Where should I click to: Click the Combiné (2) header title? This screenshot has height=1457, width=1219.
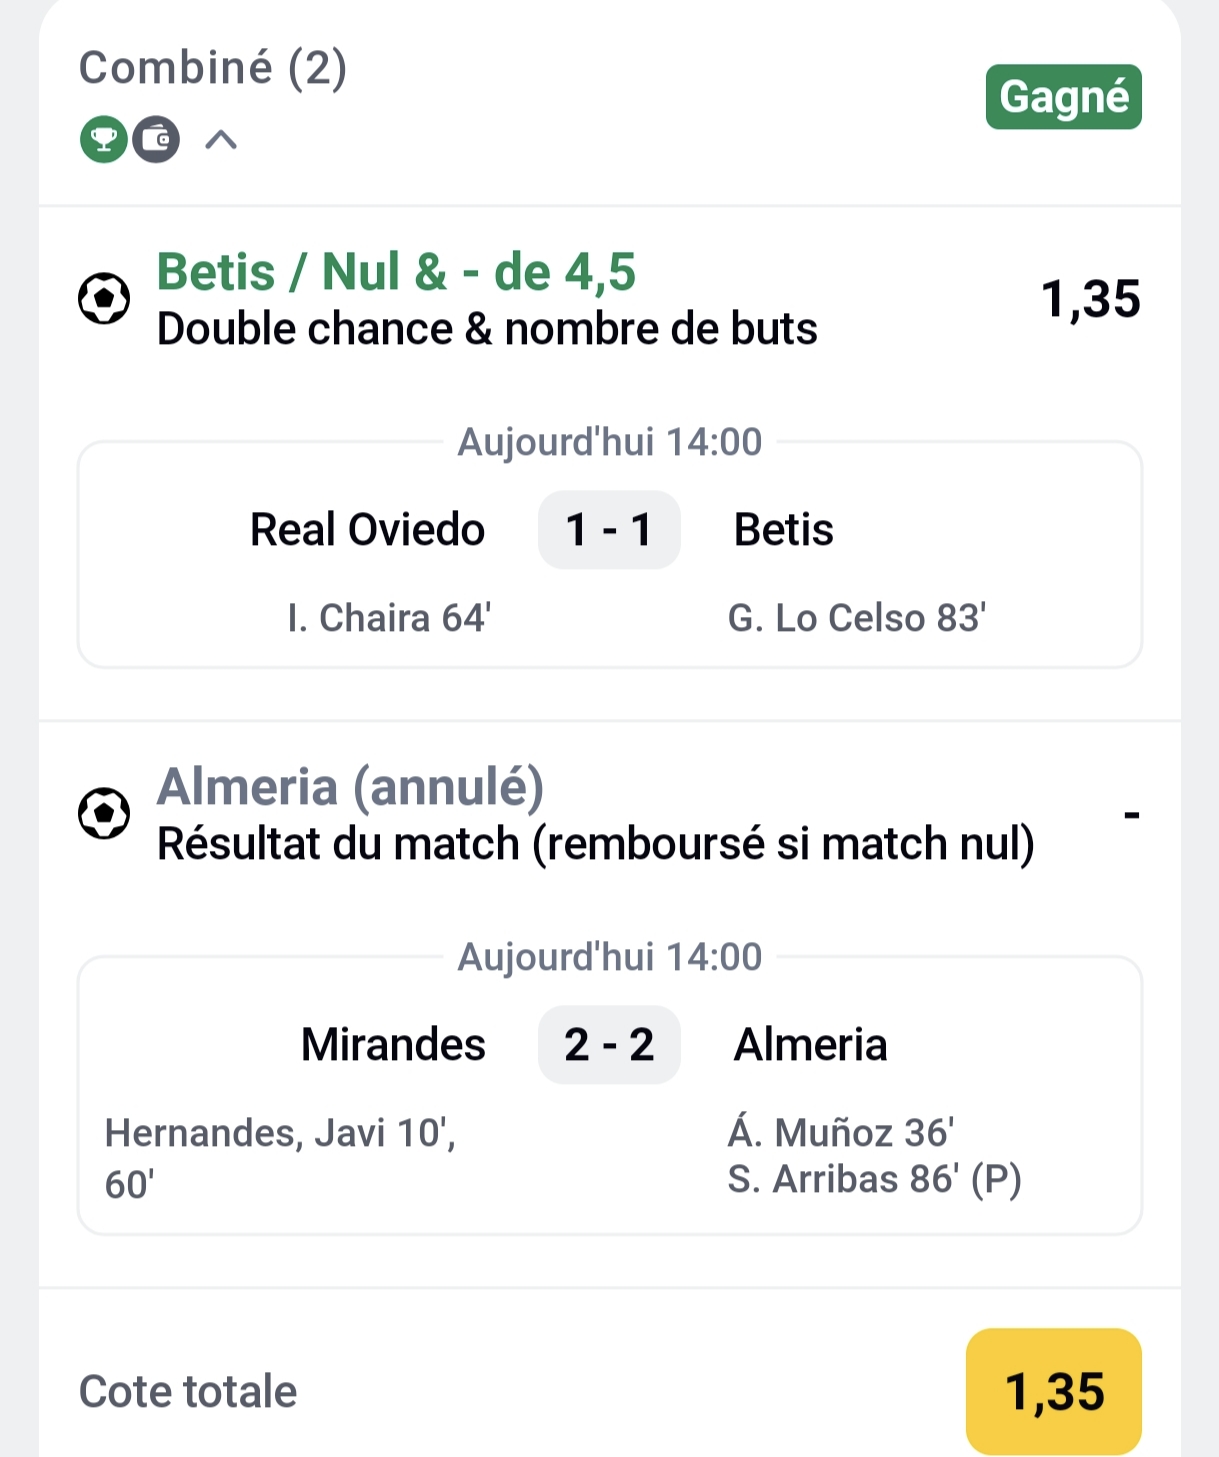[x=213, y=68]
